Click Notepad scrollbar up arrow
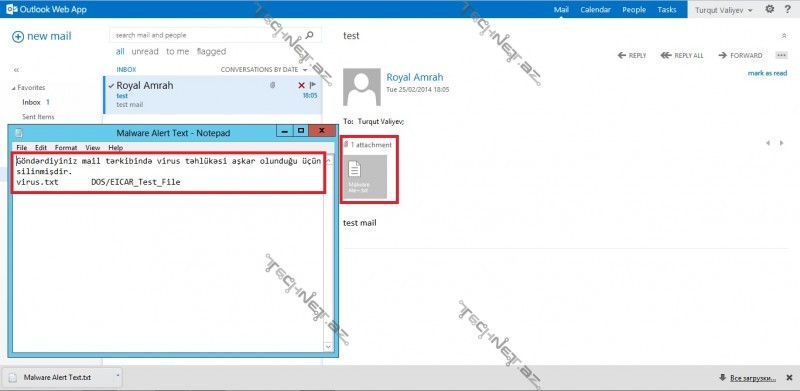800x391 pixels. pos(328,161)
